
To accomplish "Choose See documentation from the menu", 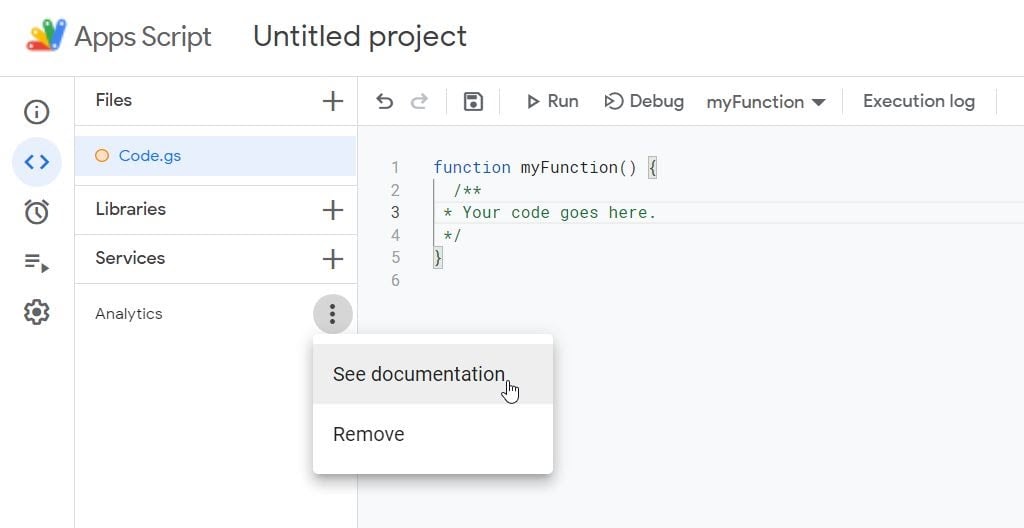I will point(419,374).
